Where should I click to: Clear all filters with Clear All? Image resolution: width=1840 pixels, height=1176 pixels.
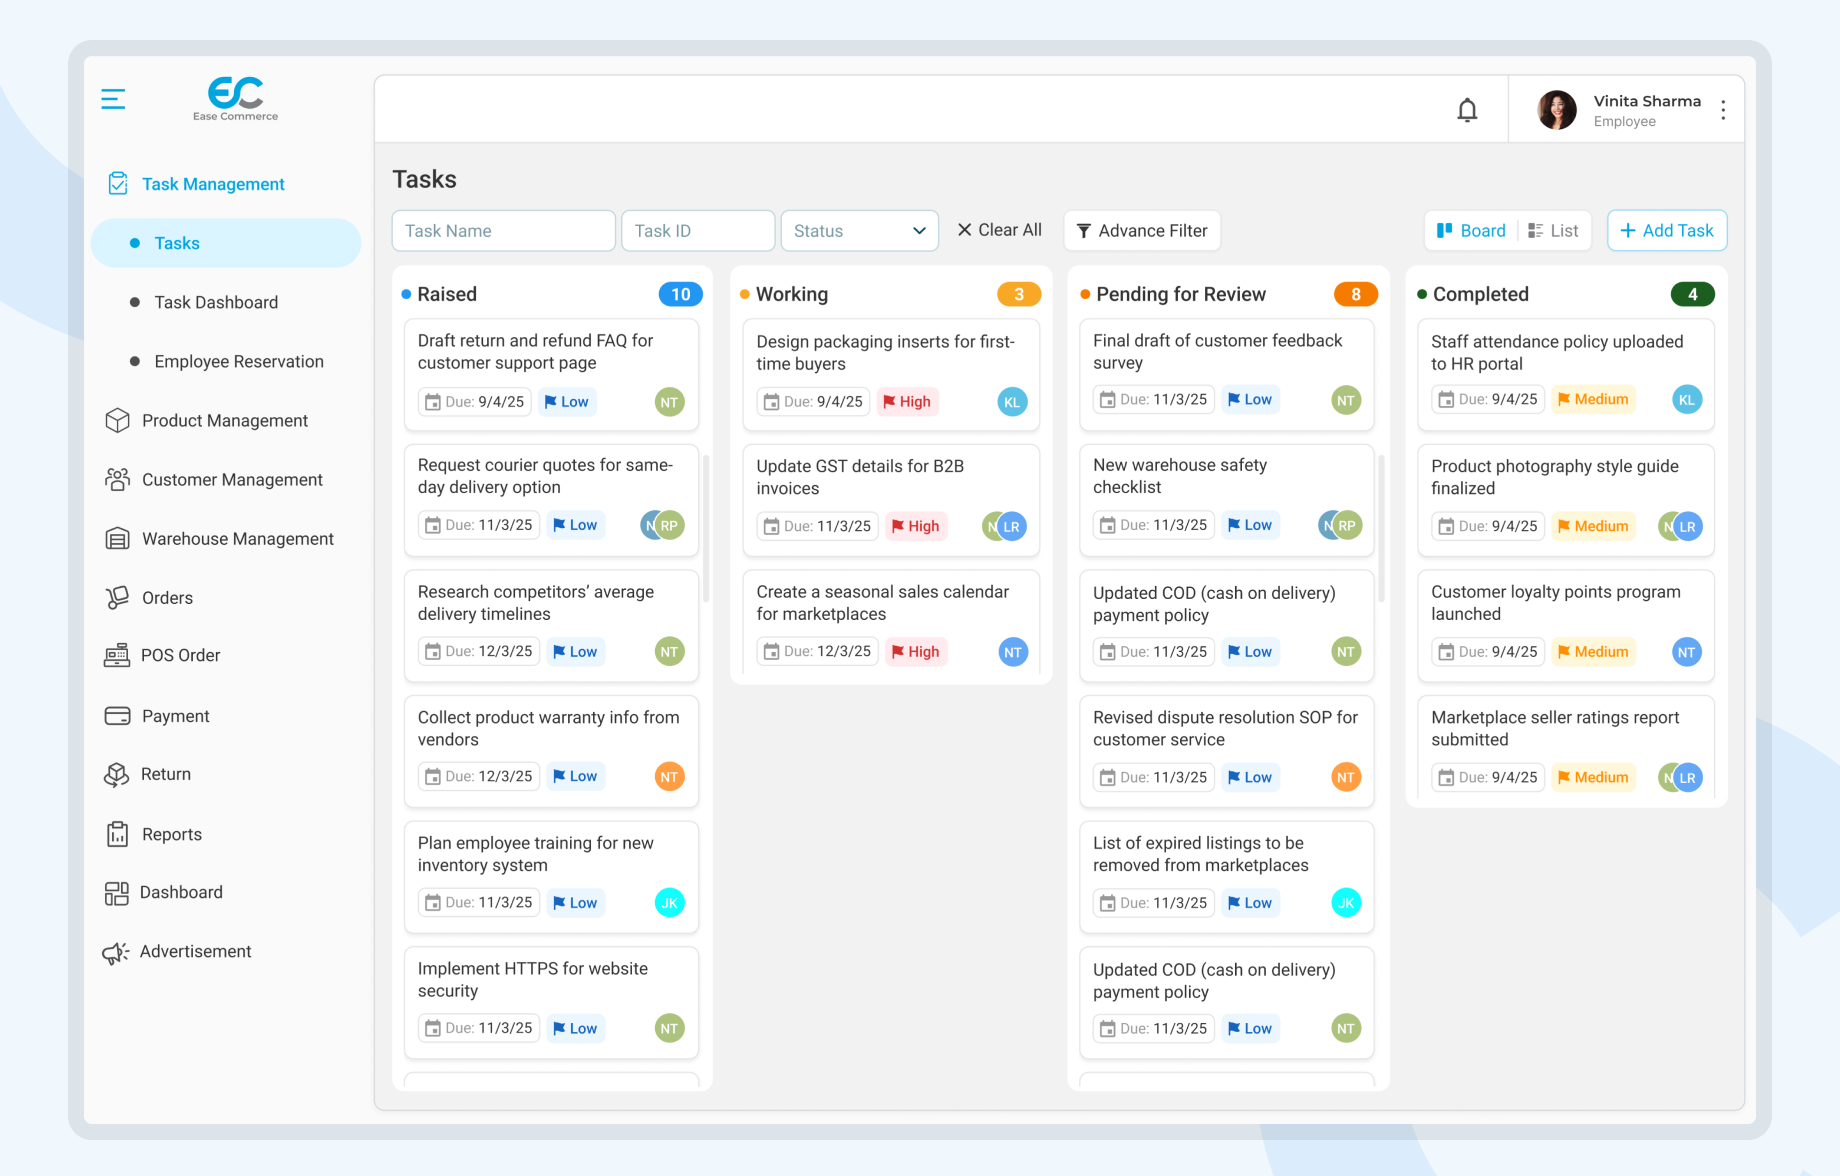pyautogui.click(x=999, y=230)
